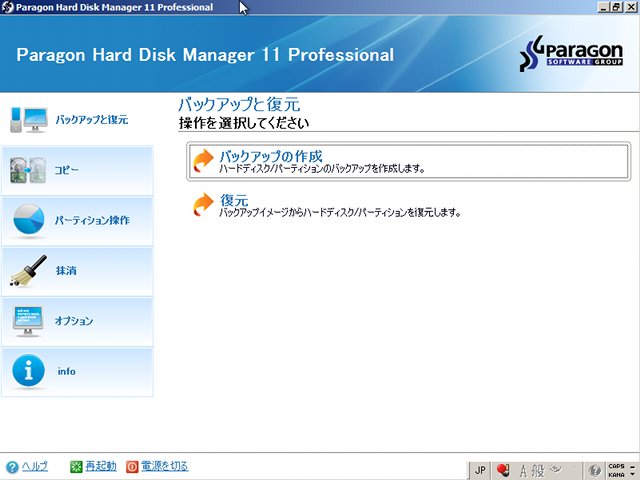The width and height of the screenshot is (640, 480).
Task: Click the orange arrow beside 復元
Action: tap(203, 204)
